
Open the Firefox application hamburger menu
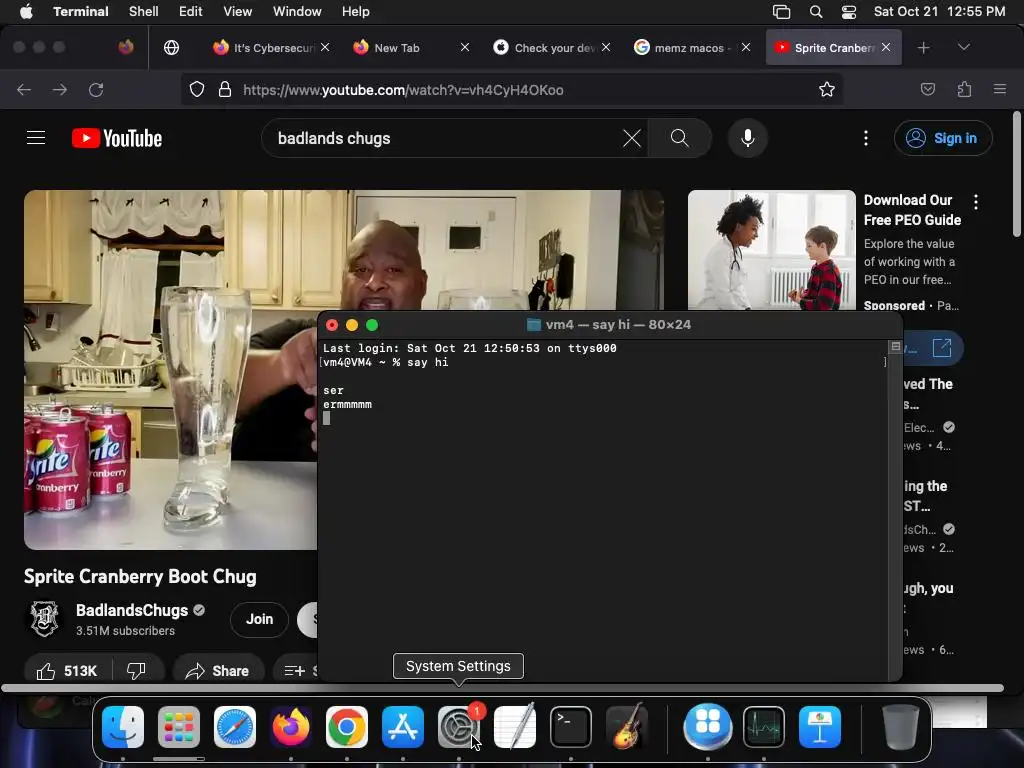1000,89
